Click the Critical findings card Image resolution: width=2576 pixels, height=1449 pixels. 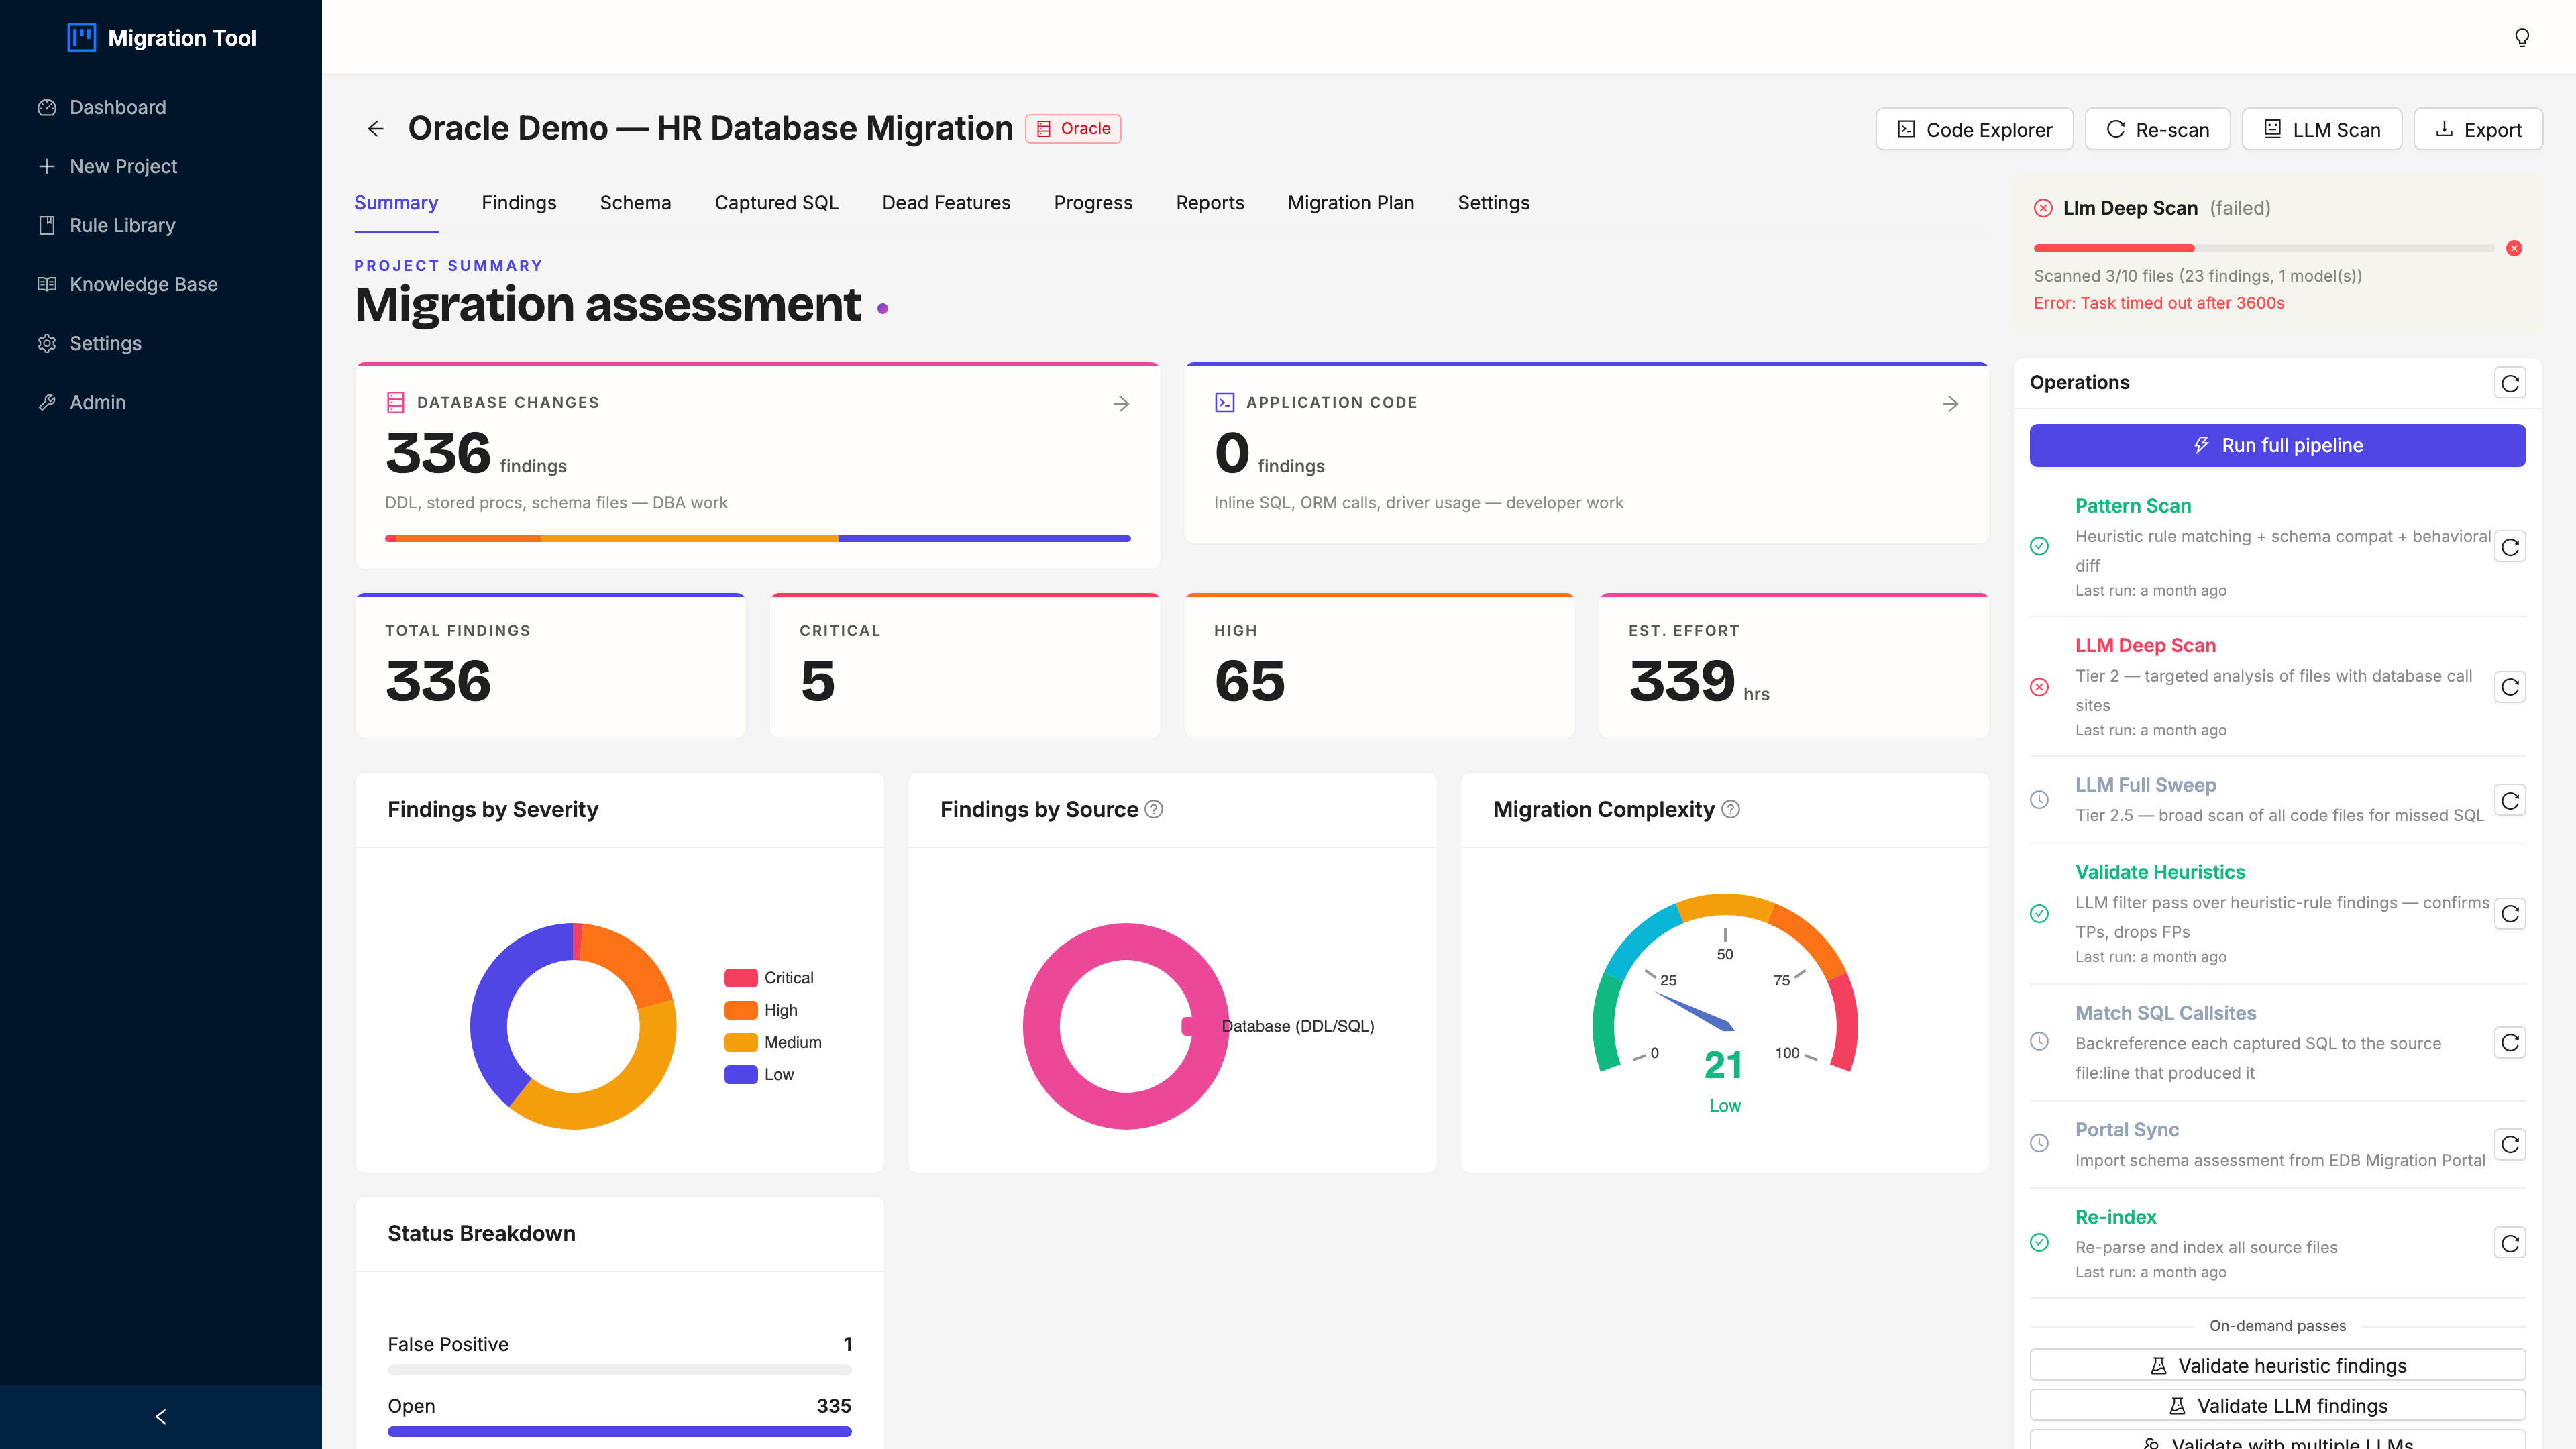click(965, 666)
